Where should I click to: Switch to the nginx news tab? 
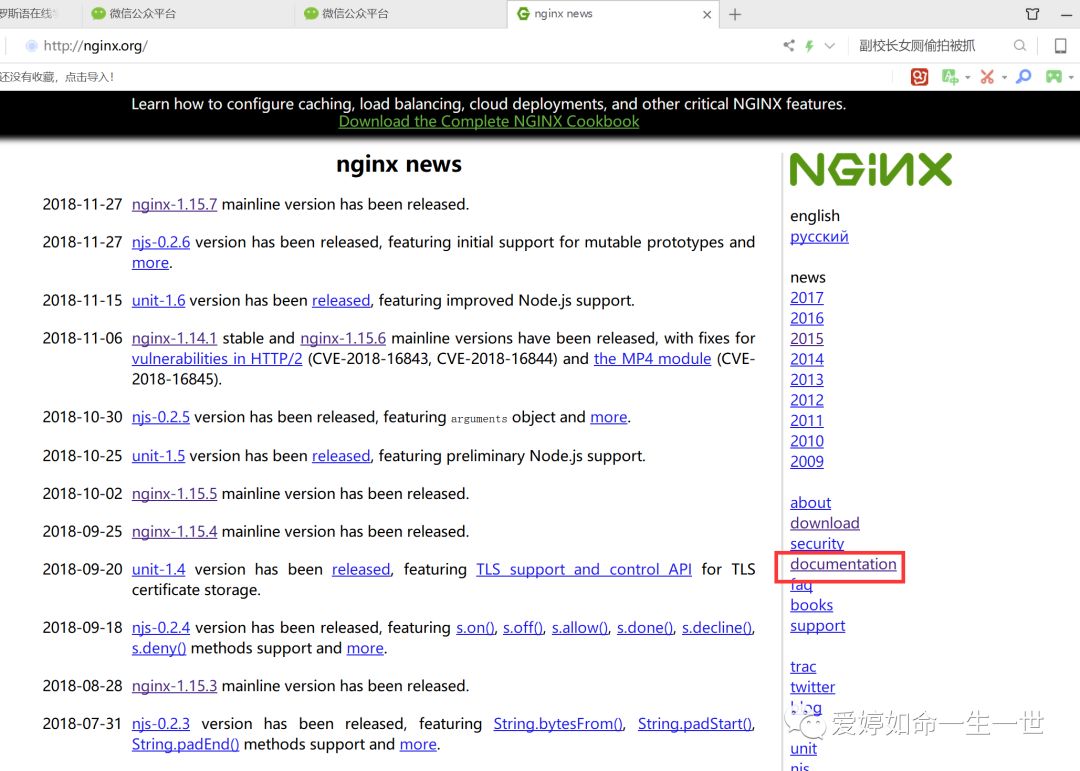(x=613, y=14)
